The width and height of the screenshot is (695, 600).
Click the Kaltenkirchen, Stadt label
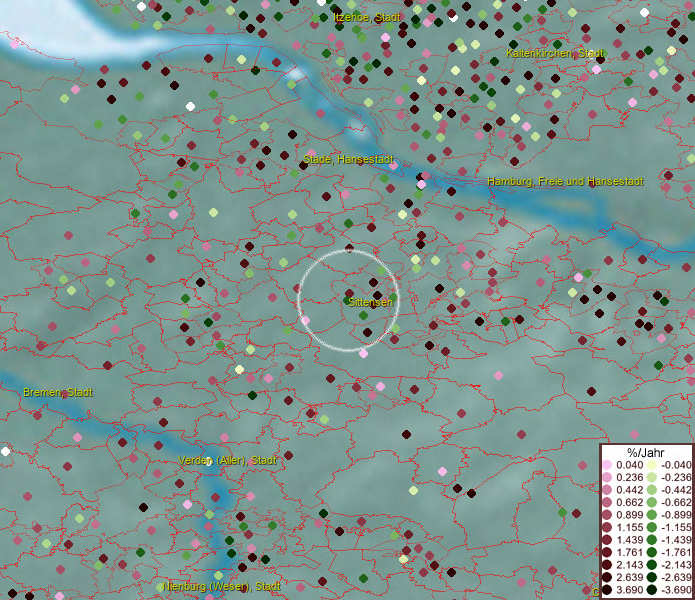click(x=555, y=53)
